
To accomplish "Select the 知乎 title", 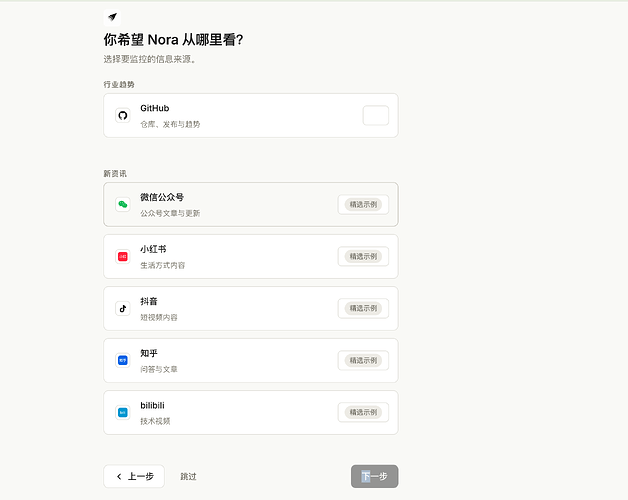I will 149,353.
